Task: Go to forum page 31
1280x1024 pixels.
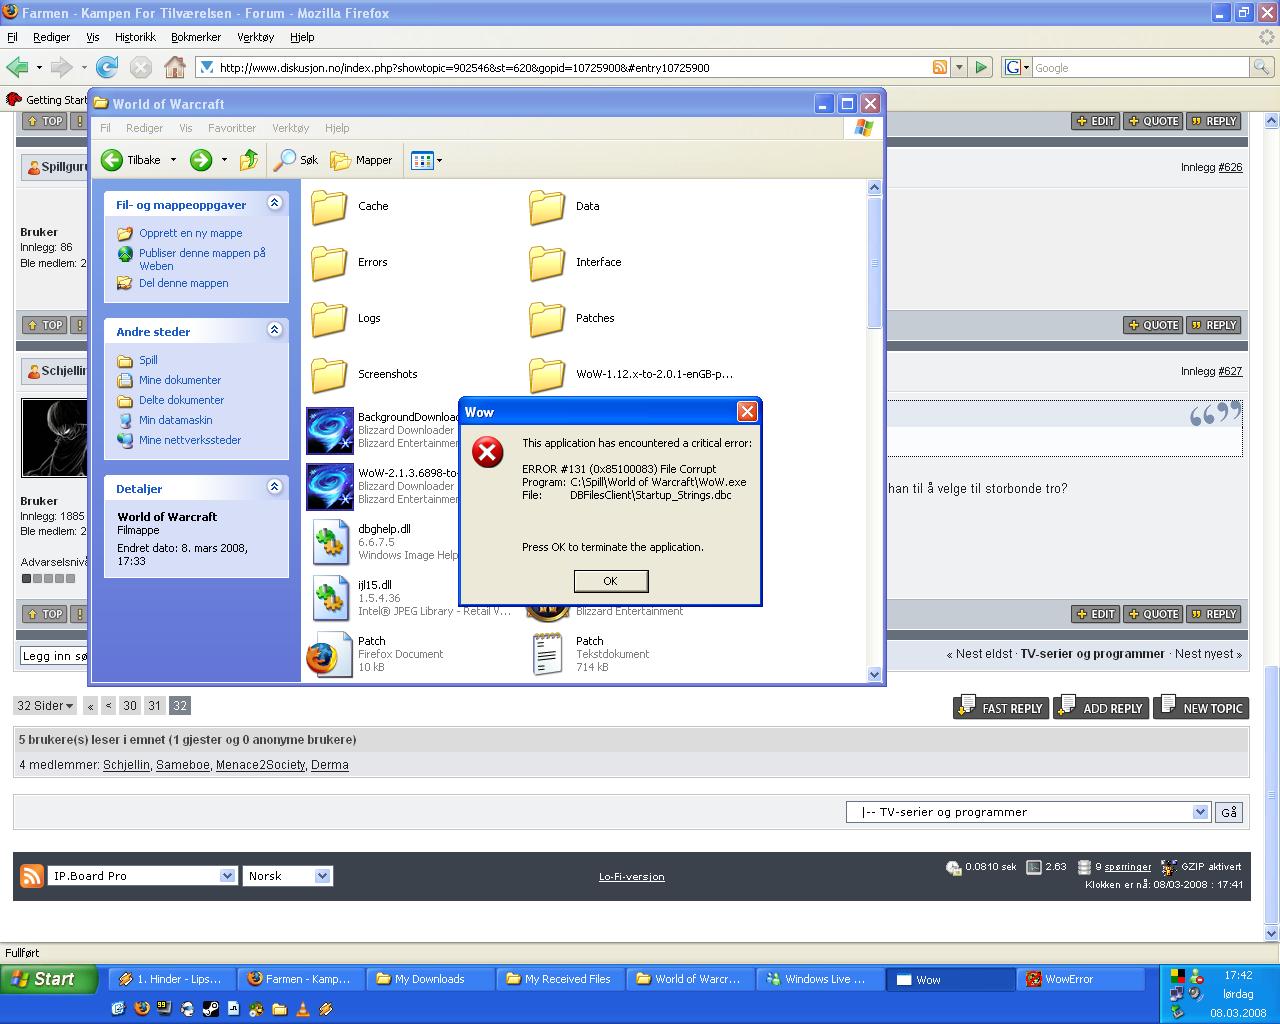Action: click(154, 705)
